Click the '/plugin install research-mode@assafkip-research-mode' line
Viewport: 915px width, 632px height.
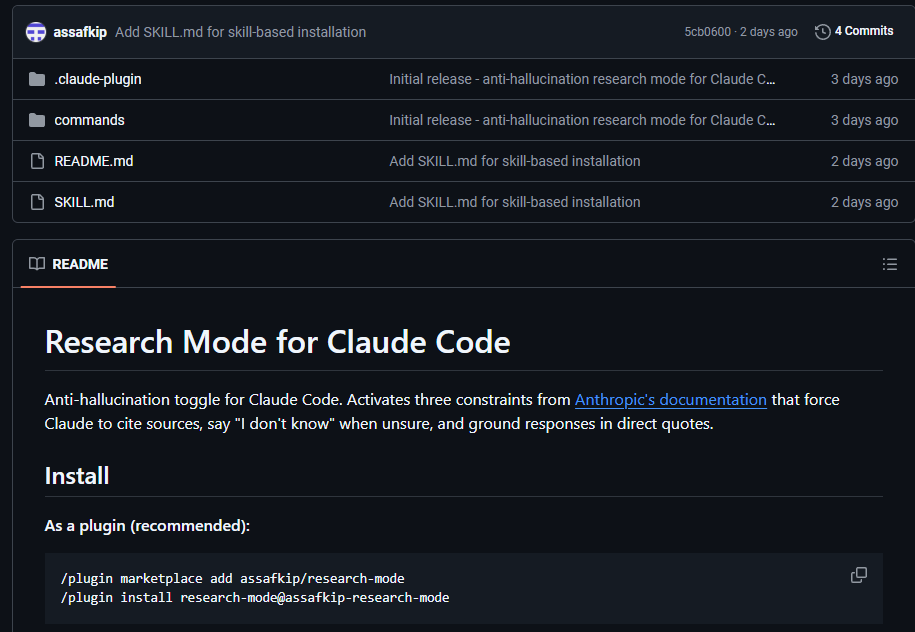tap(255, 598)
